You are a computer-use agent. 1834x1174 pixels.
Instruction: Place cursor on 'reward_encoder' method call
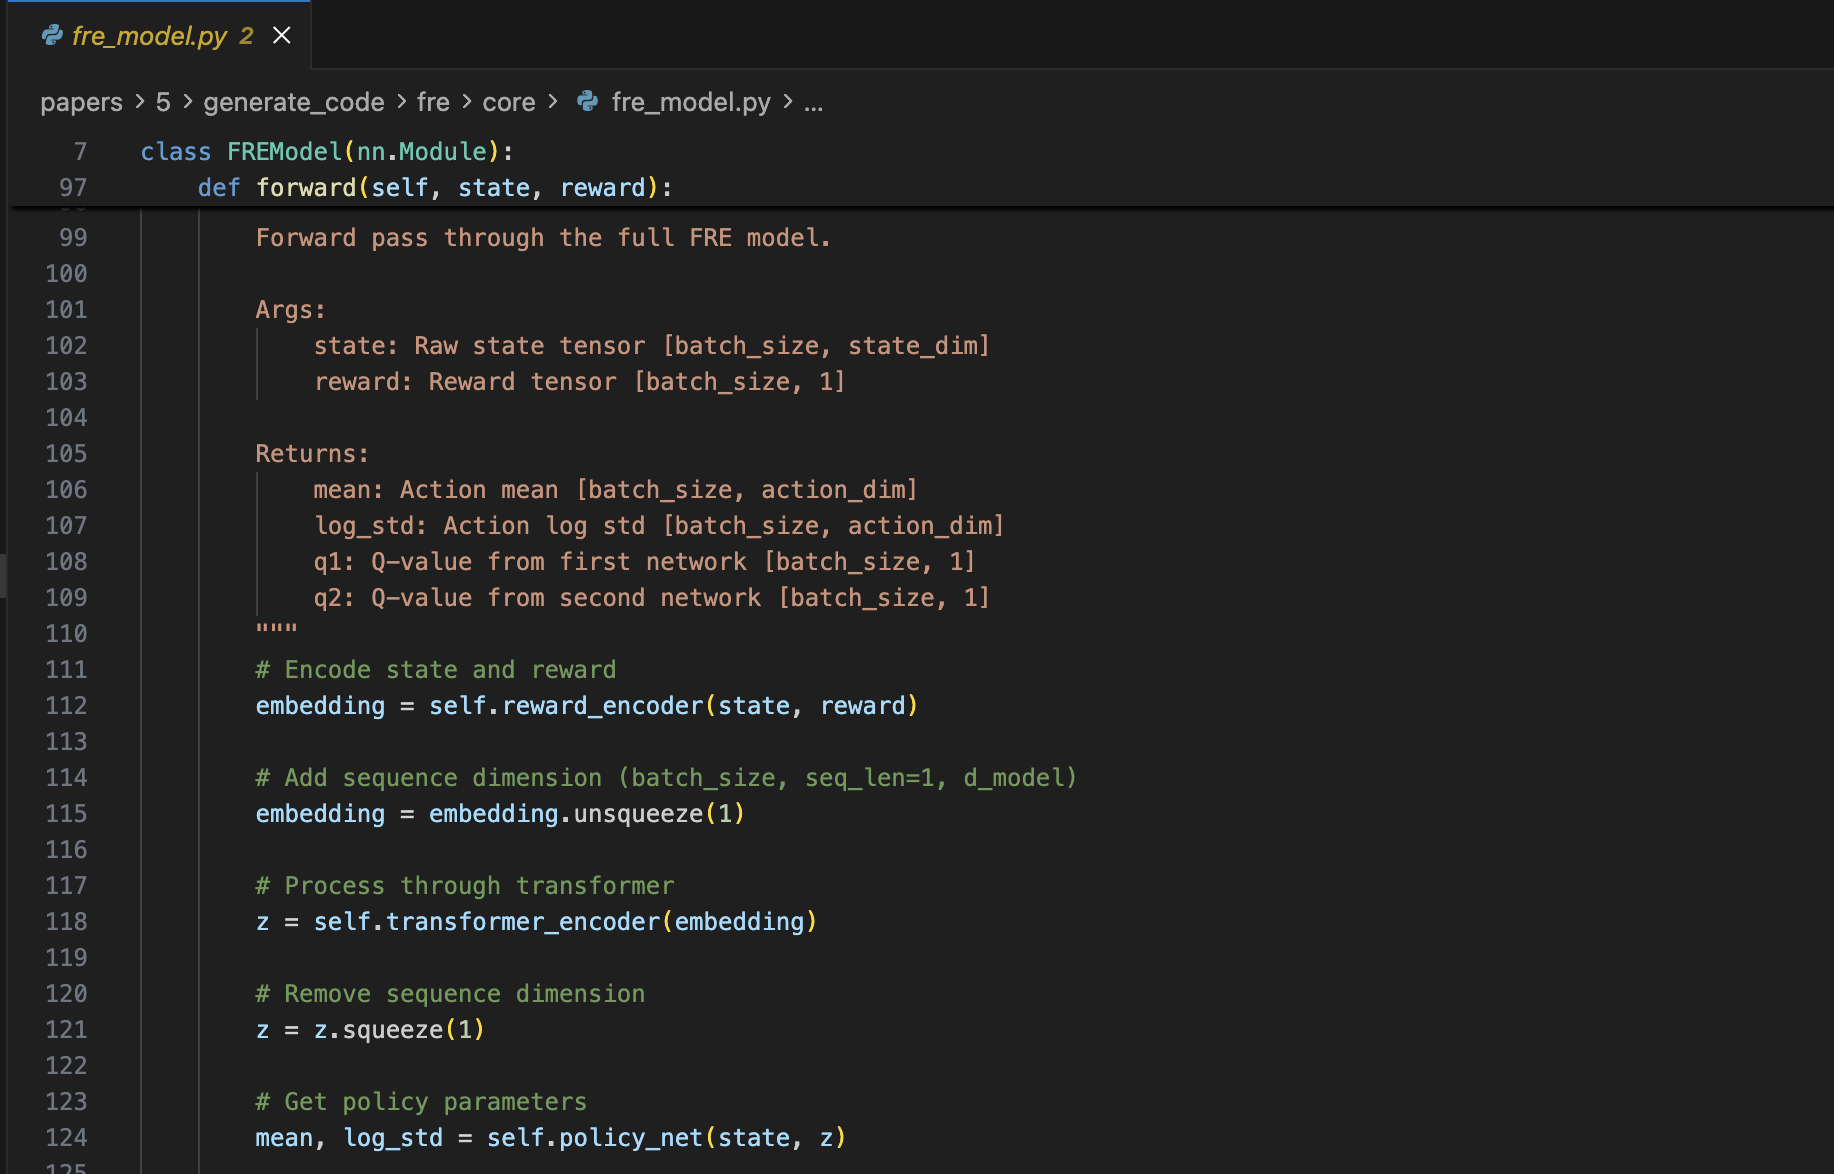(602, 706)
